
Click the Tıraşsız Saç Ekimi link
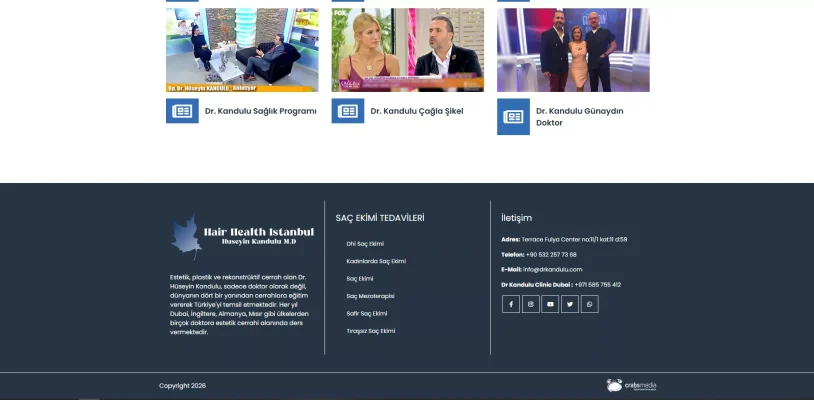(x=370, y=331)
